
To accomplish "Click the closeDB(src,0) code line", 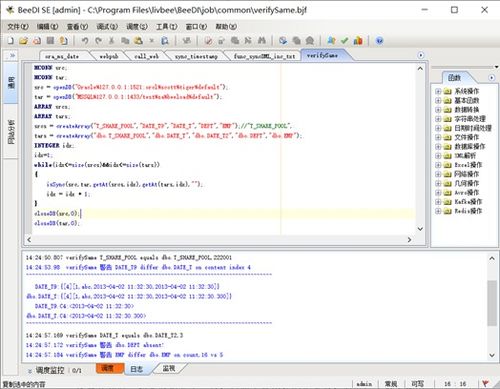I will pyautogui.click(x=57, y=213).
